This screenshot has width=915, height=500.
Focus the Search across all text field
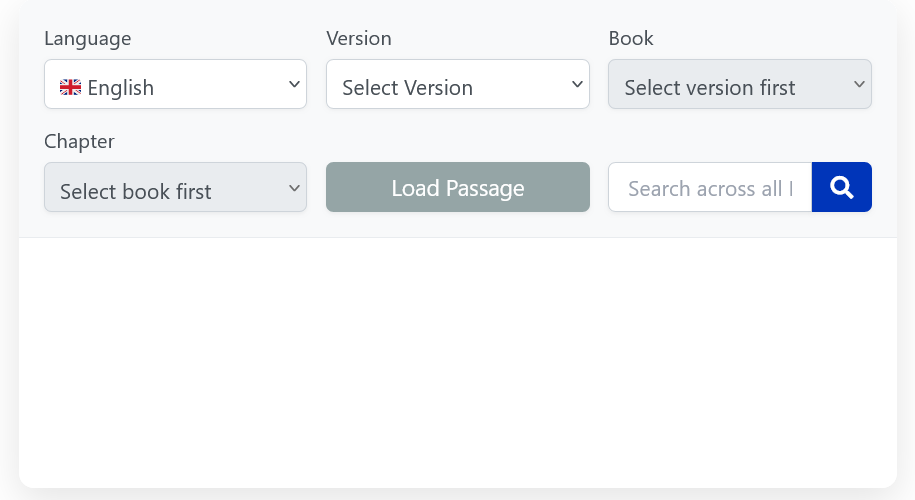710,187
